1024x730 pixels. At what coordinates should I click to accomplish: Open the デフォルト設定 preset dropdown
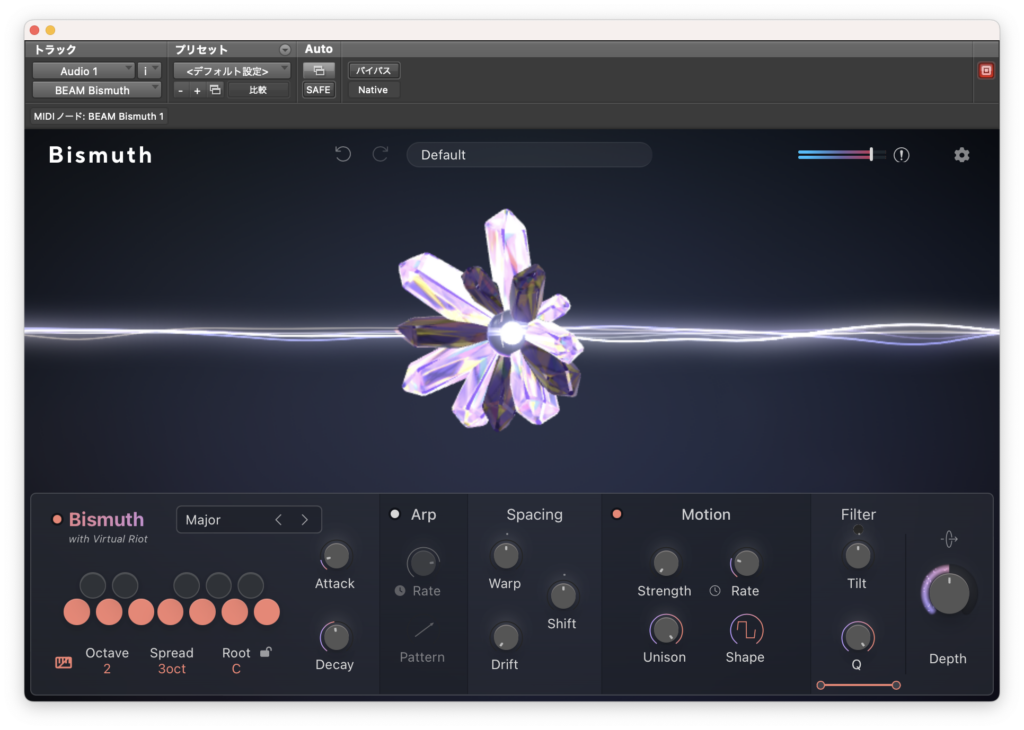(232, 71)
